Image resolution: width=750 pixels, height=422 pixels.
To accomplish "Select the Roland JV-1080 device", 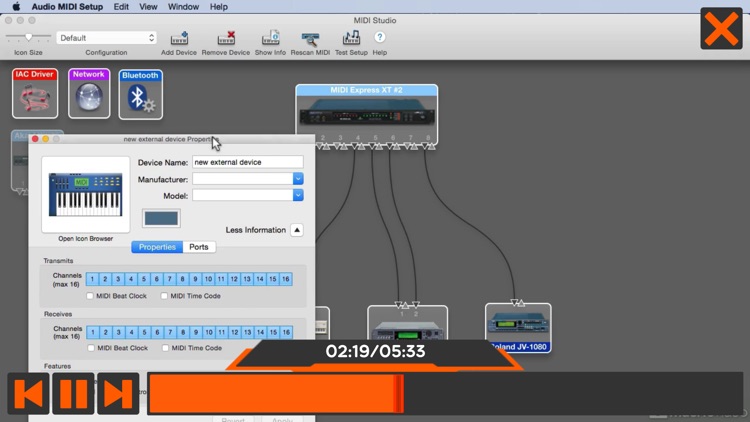I will (x=518, y=328).
